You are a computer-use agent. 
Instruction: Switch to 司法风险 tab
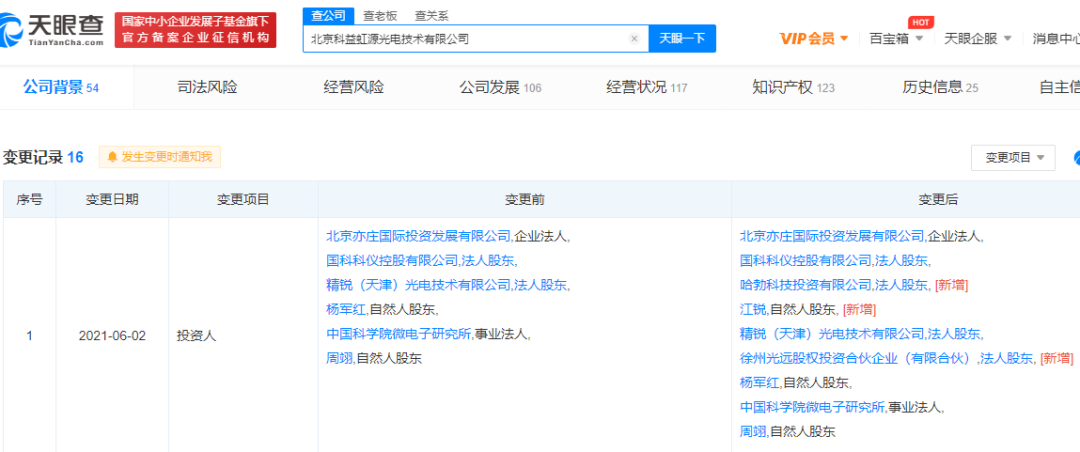coord(207,88)
